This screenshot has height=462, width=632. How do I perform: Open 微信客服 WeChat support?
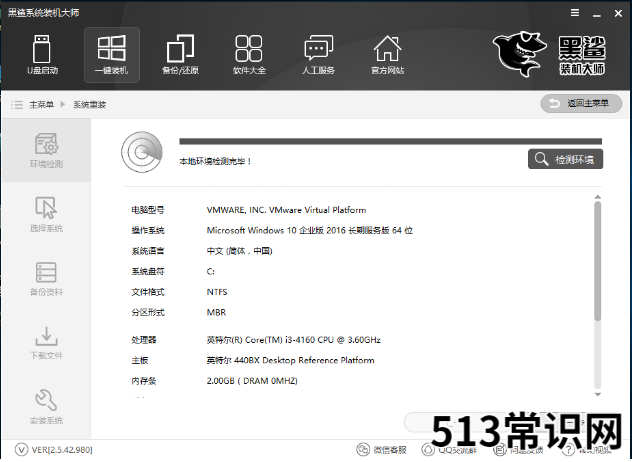pyautogui.click(x=381, y=450)
